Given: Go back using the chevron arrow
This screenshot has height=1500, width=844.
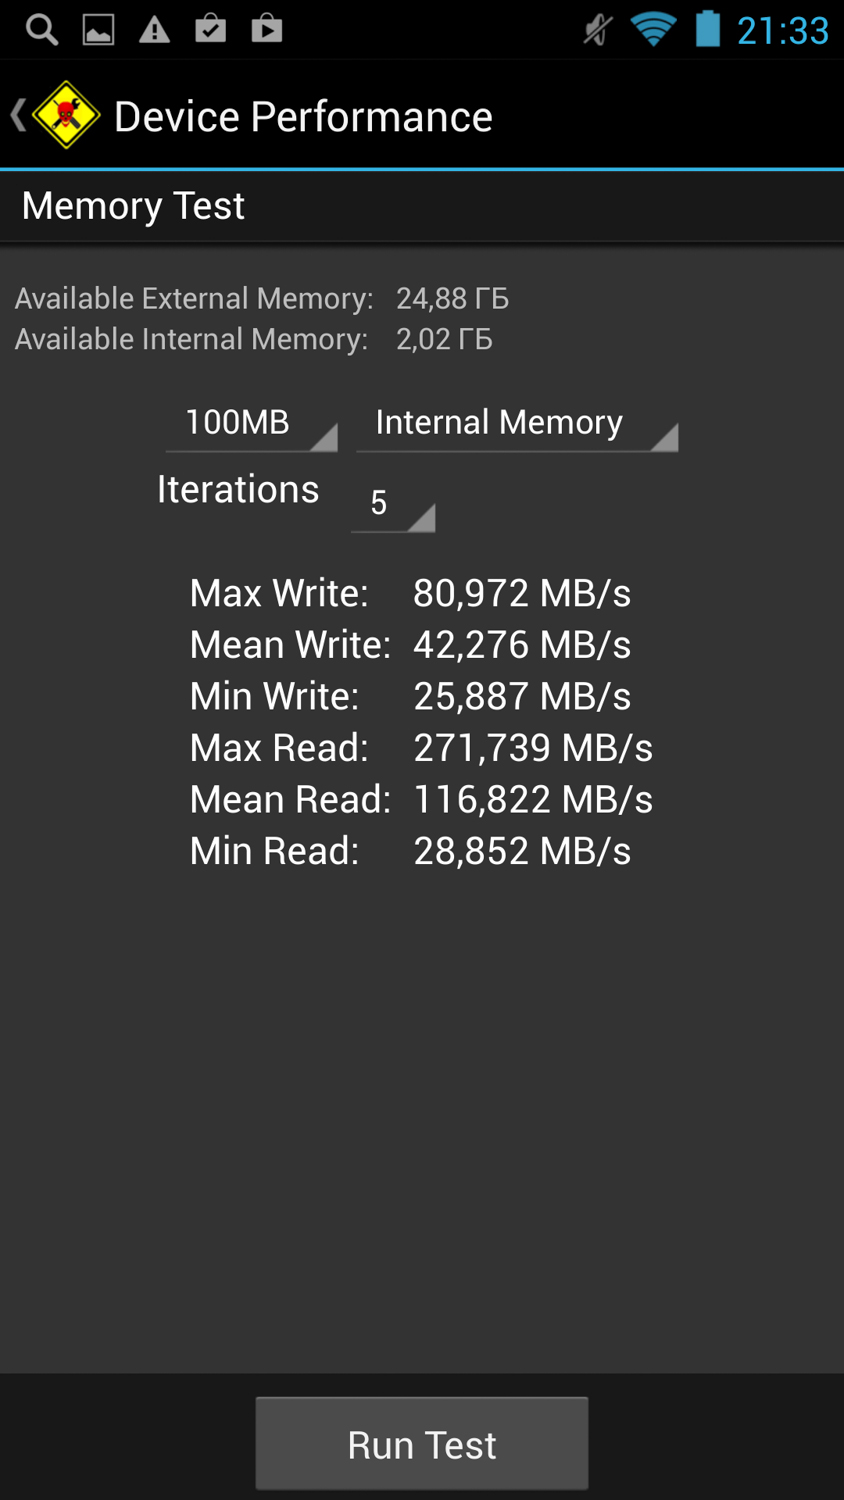Looking at the screenshot, I should 18,115.
